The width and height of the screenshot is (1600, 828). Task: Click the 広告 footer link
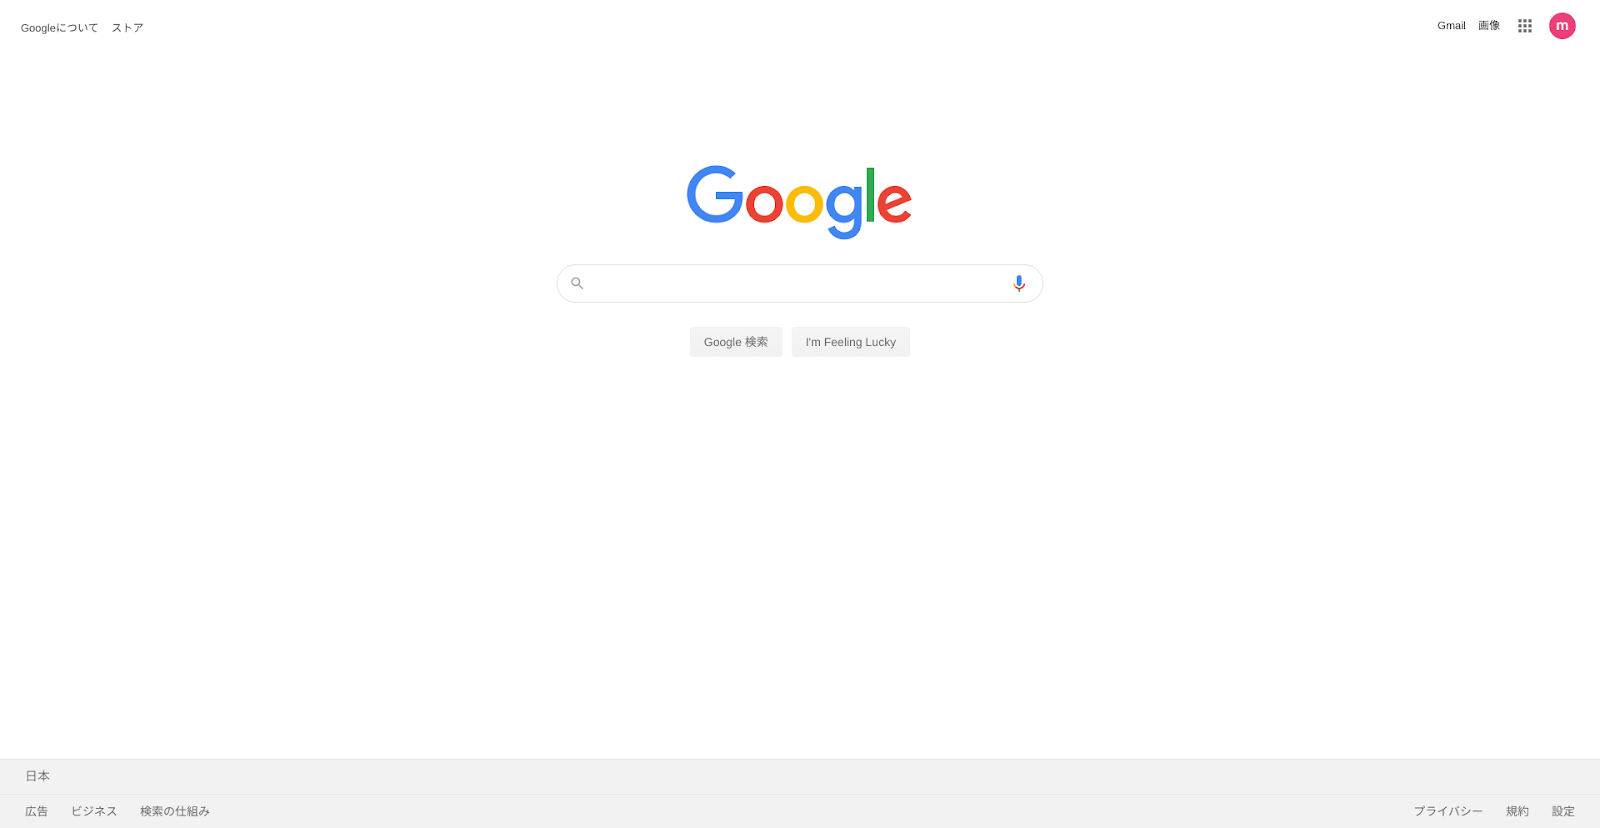37,811
